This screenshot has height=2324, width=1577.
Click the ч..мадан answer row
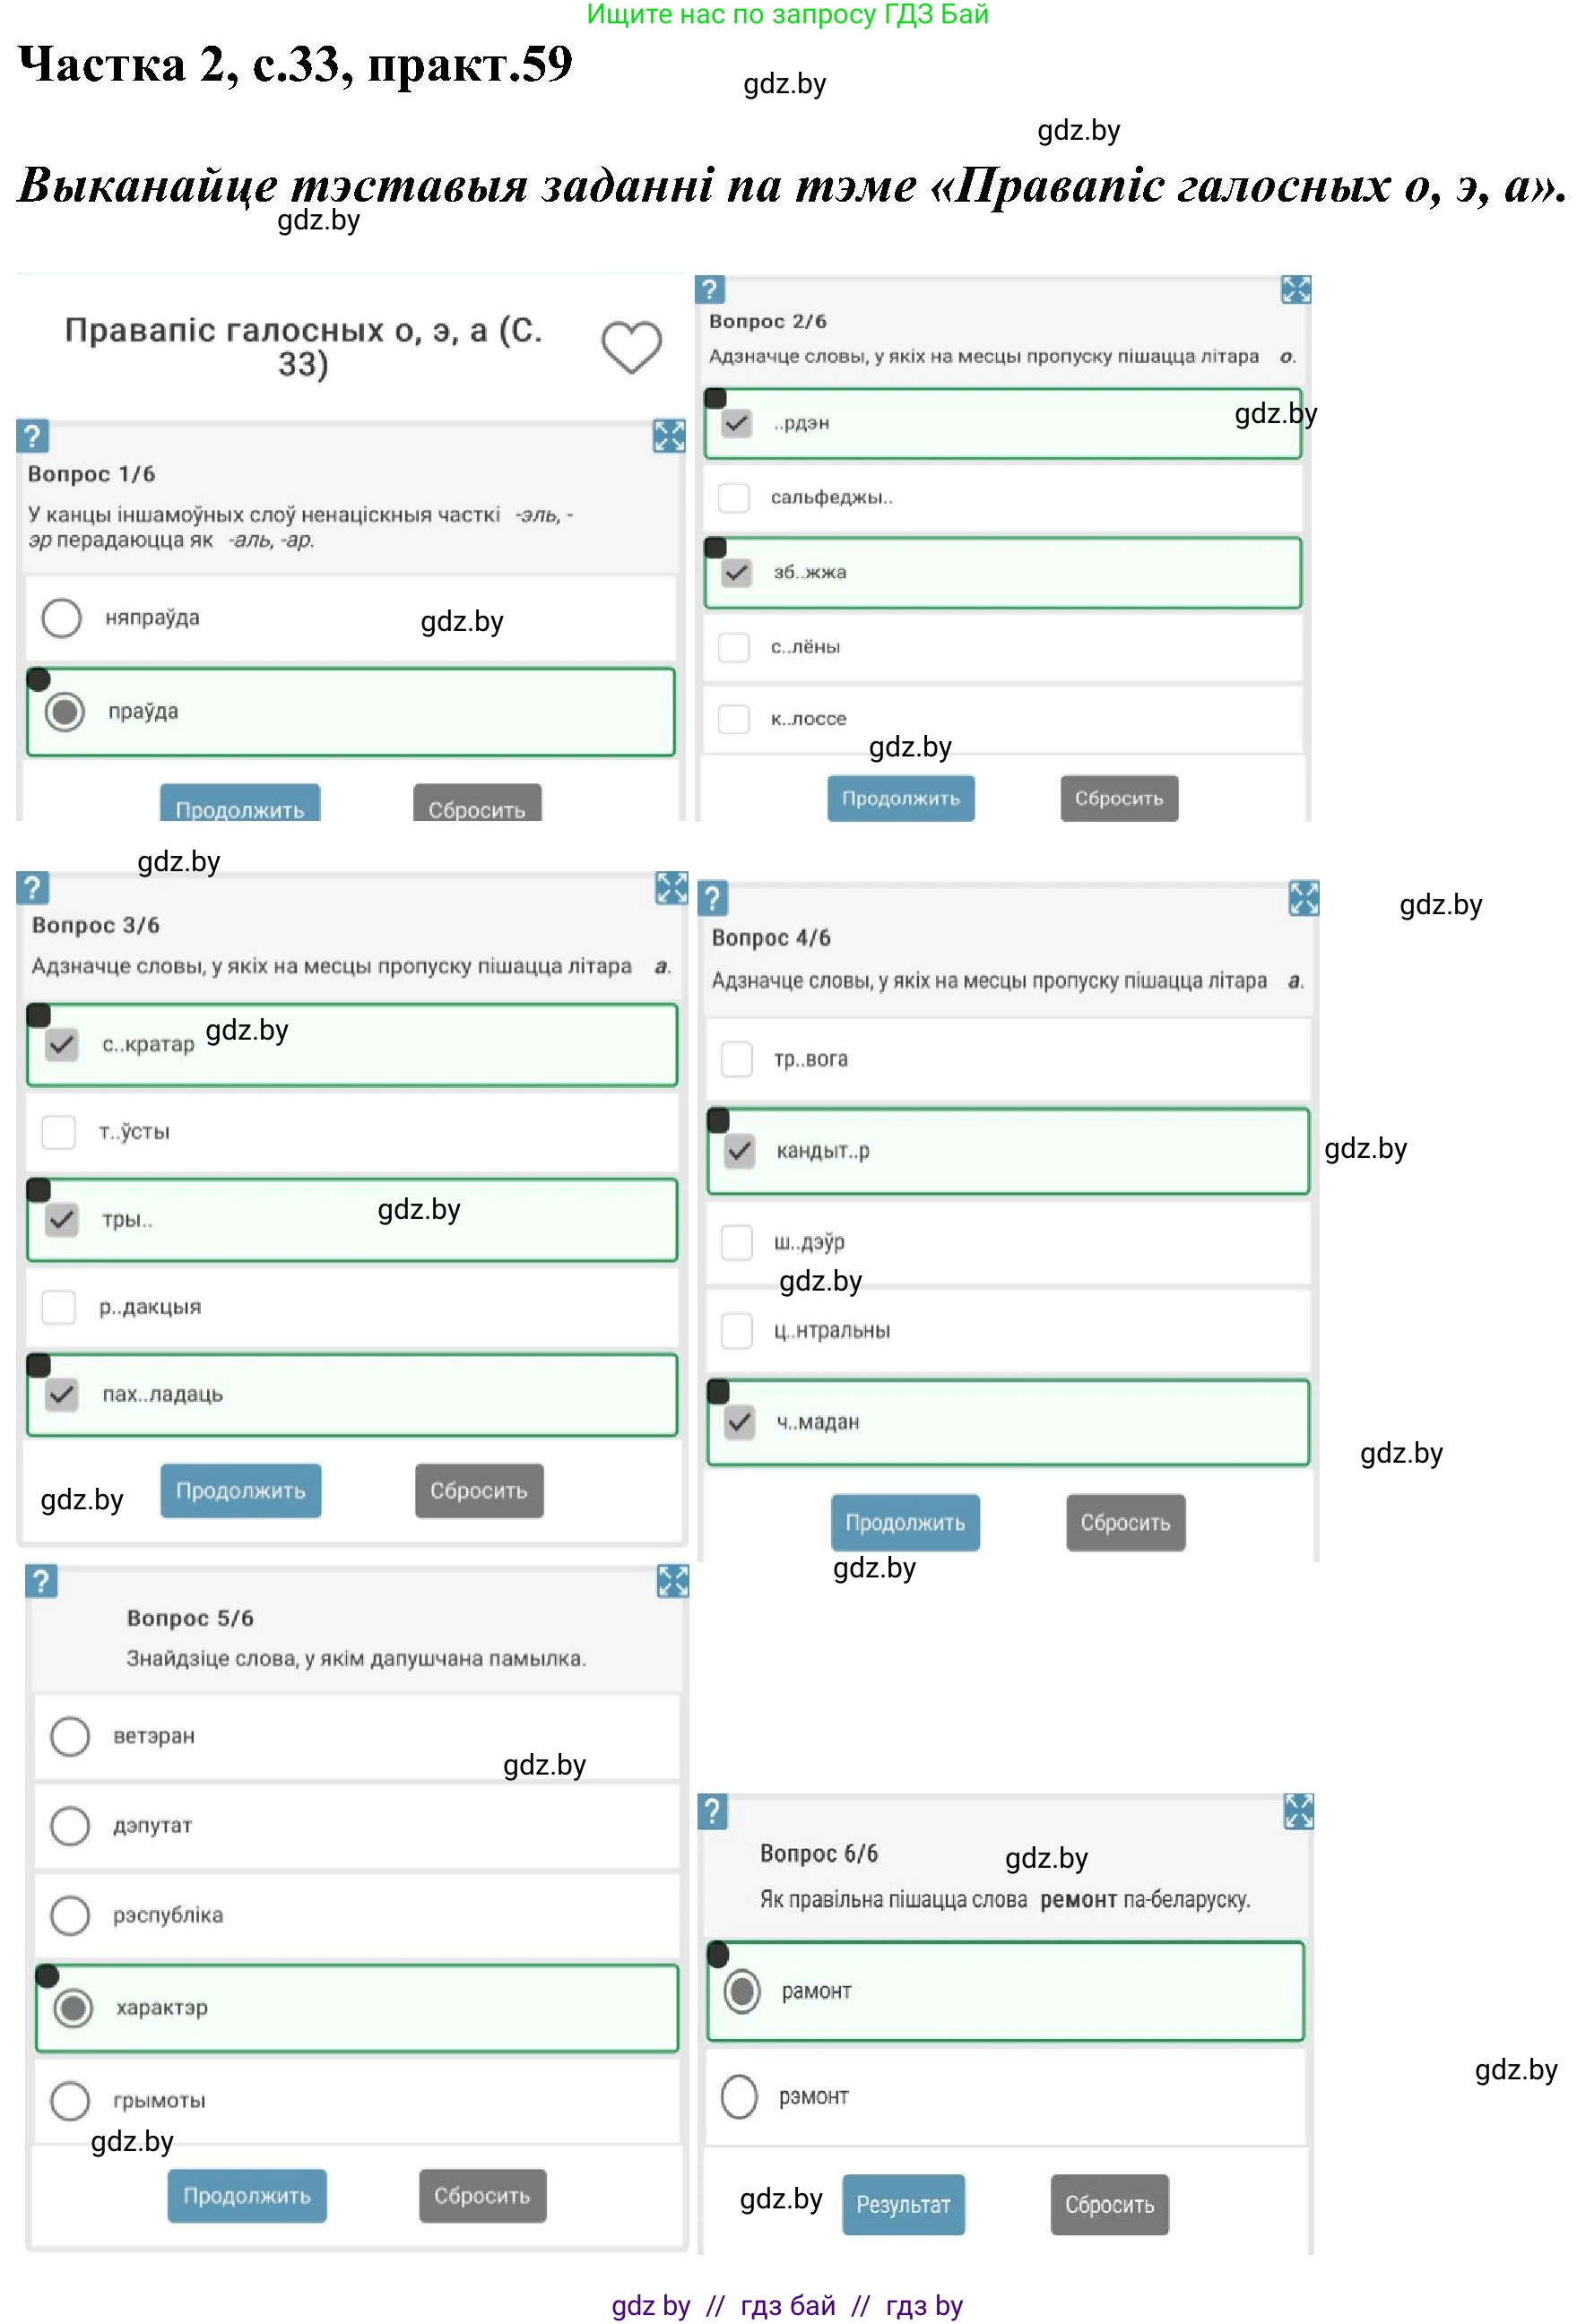(1007, 1422)
